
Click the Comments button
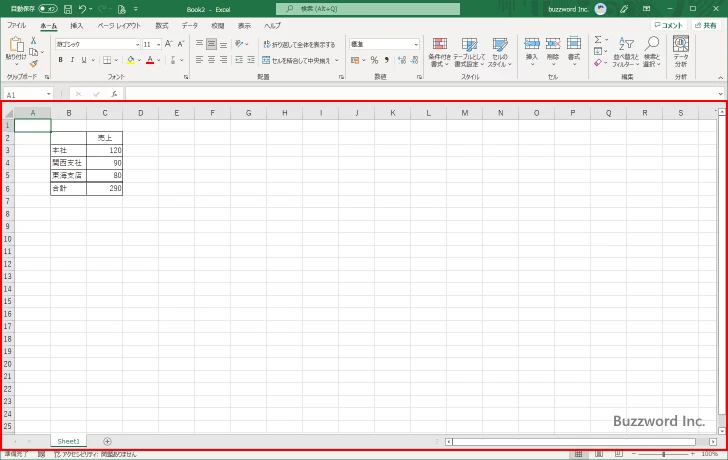669,26
